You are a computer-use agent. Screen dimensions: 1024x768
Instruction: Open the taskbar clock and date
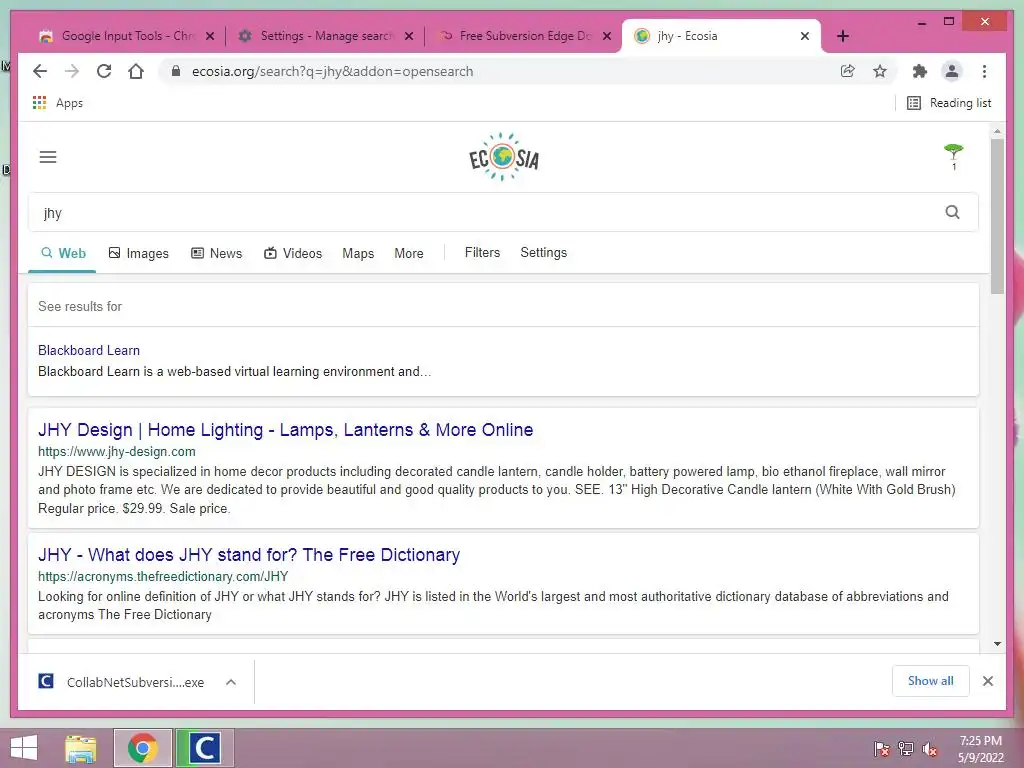(980, 749)
